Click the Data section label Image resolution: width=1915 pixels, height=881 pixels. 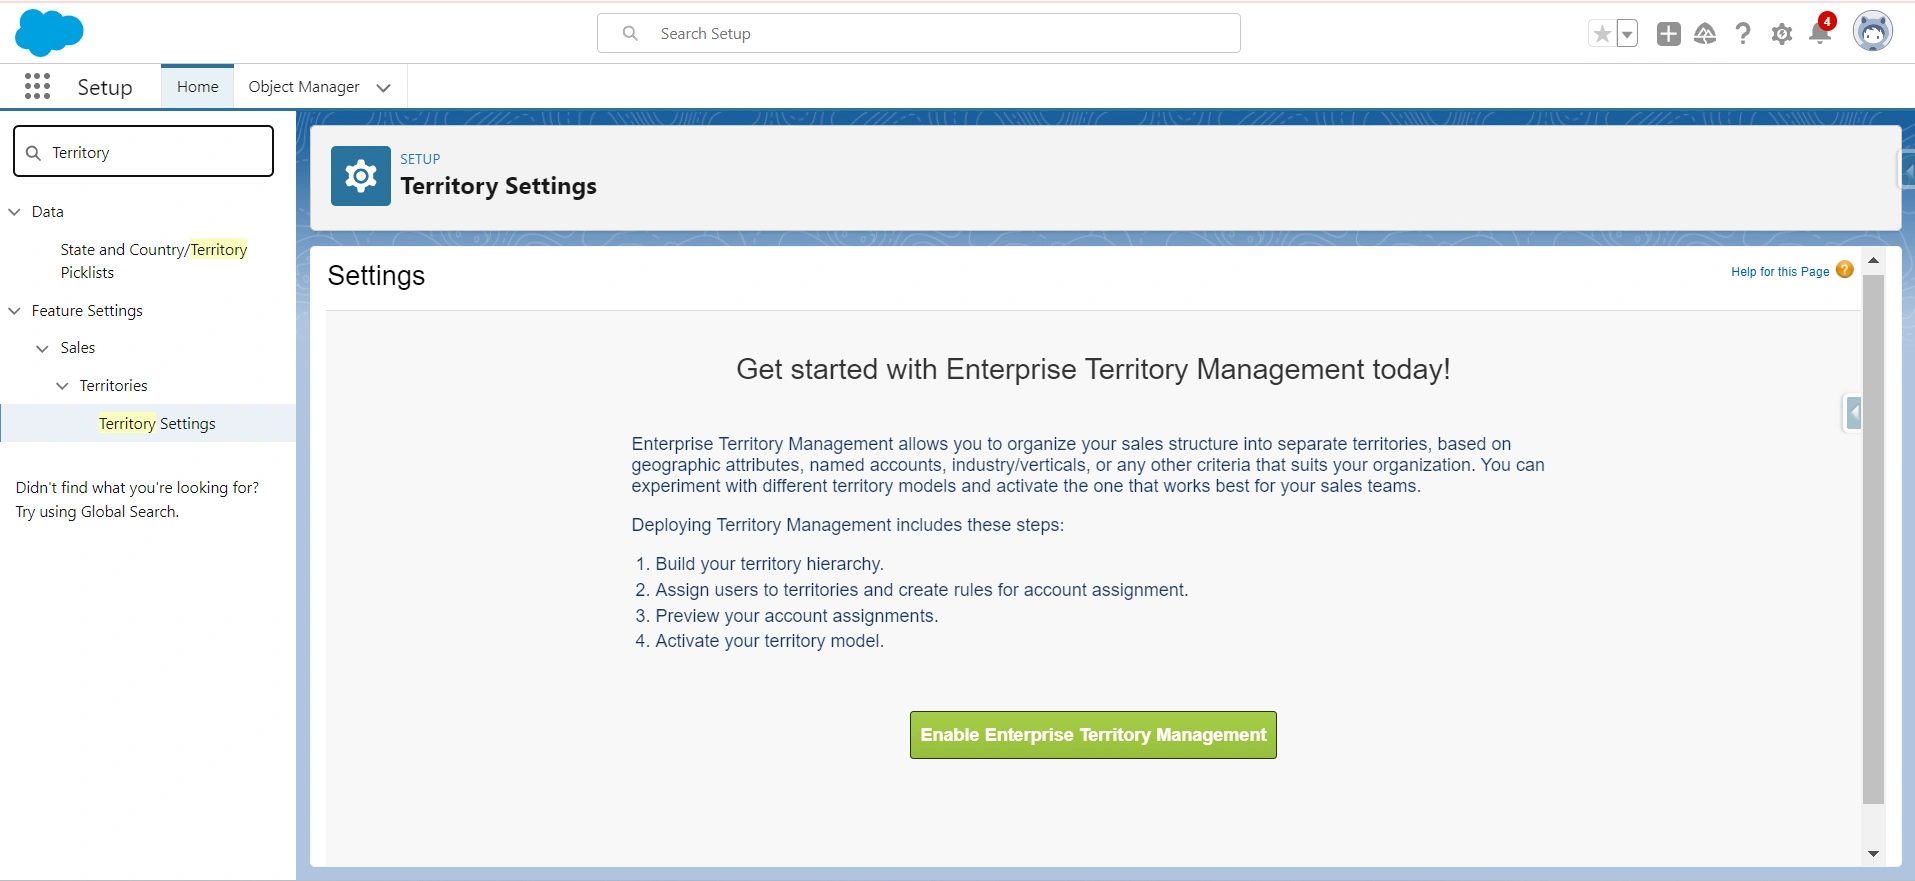(x=47, y=212)
